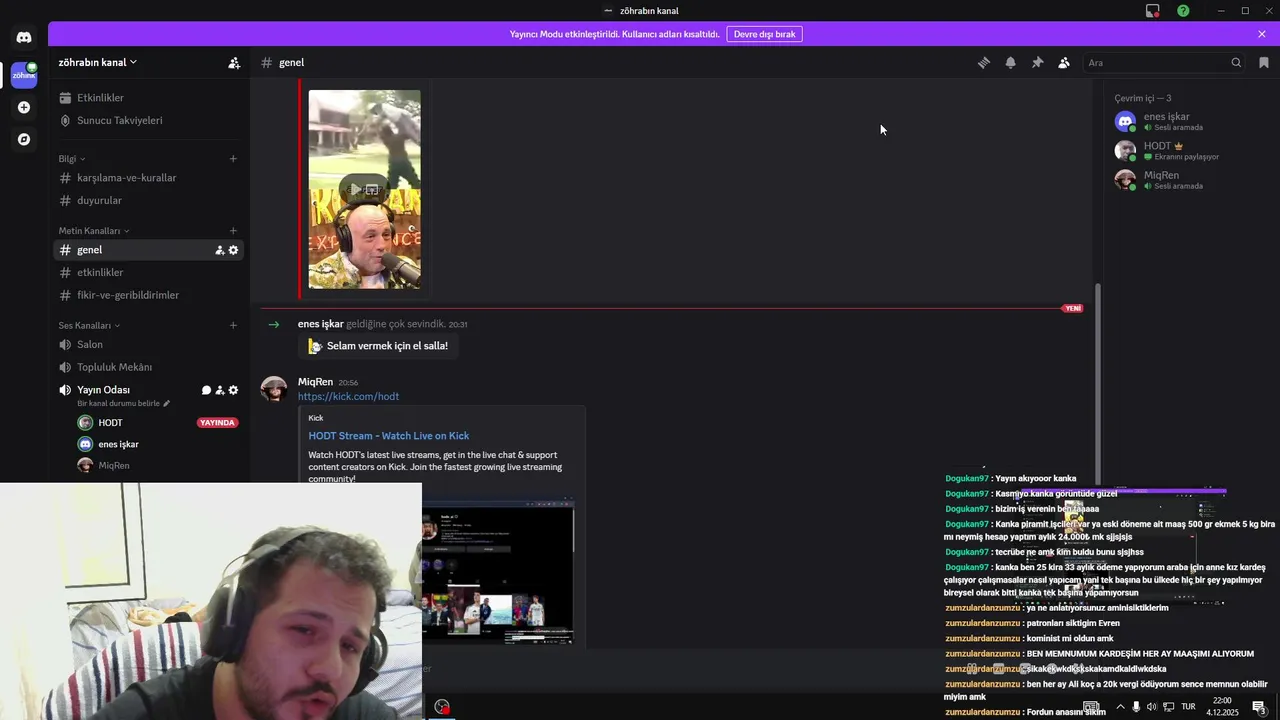Select the zöhrabın kanal server icon
Viewport: 1280px width, 720px height.
pos(24,74)
